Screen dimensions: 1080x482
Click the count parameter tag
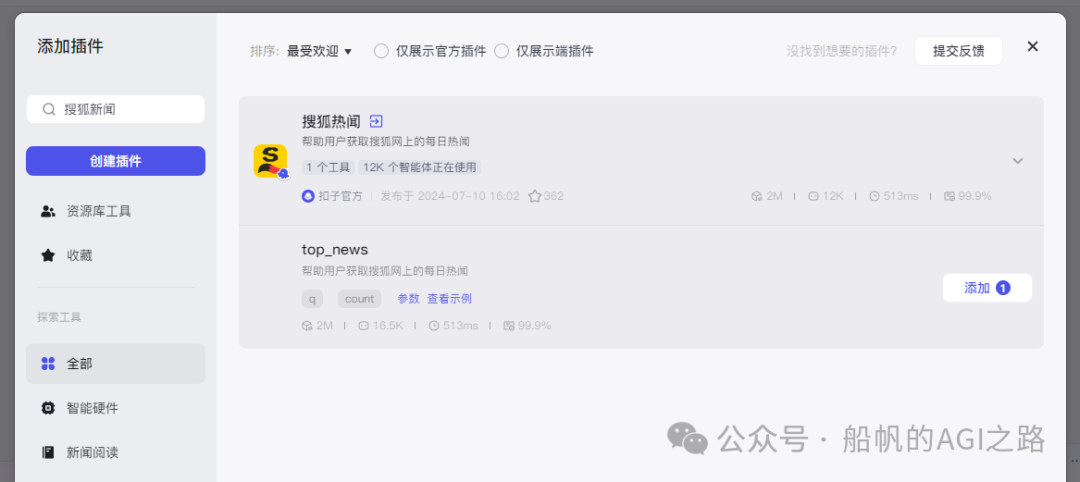tap(360, 299)
